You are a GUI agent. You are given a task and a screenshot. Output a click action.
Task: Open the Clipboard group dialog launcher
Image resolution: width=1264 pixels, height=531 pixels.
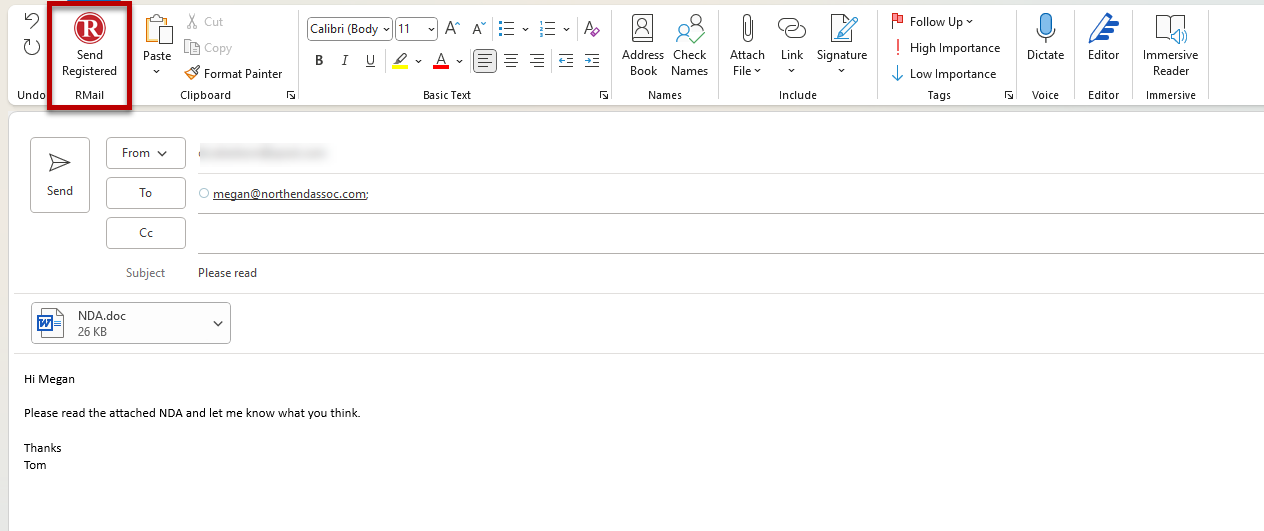coord(291,95)
